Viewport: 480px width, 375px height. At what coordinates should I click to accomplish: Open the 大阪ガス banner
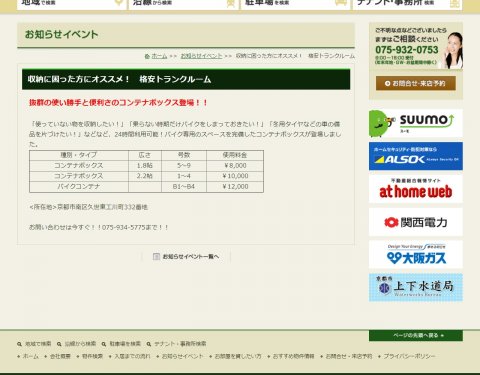tap(416, 254)
